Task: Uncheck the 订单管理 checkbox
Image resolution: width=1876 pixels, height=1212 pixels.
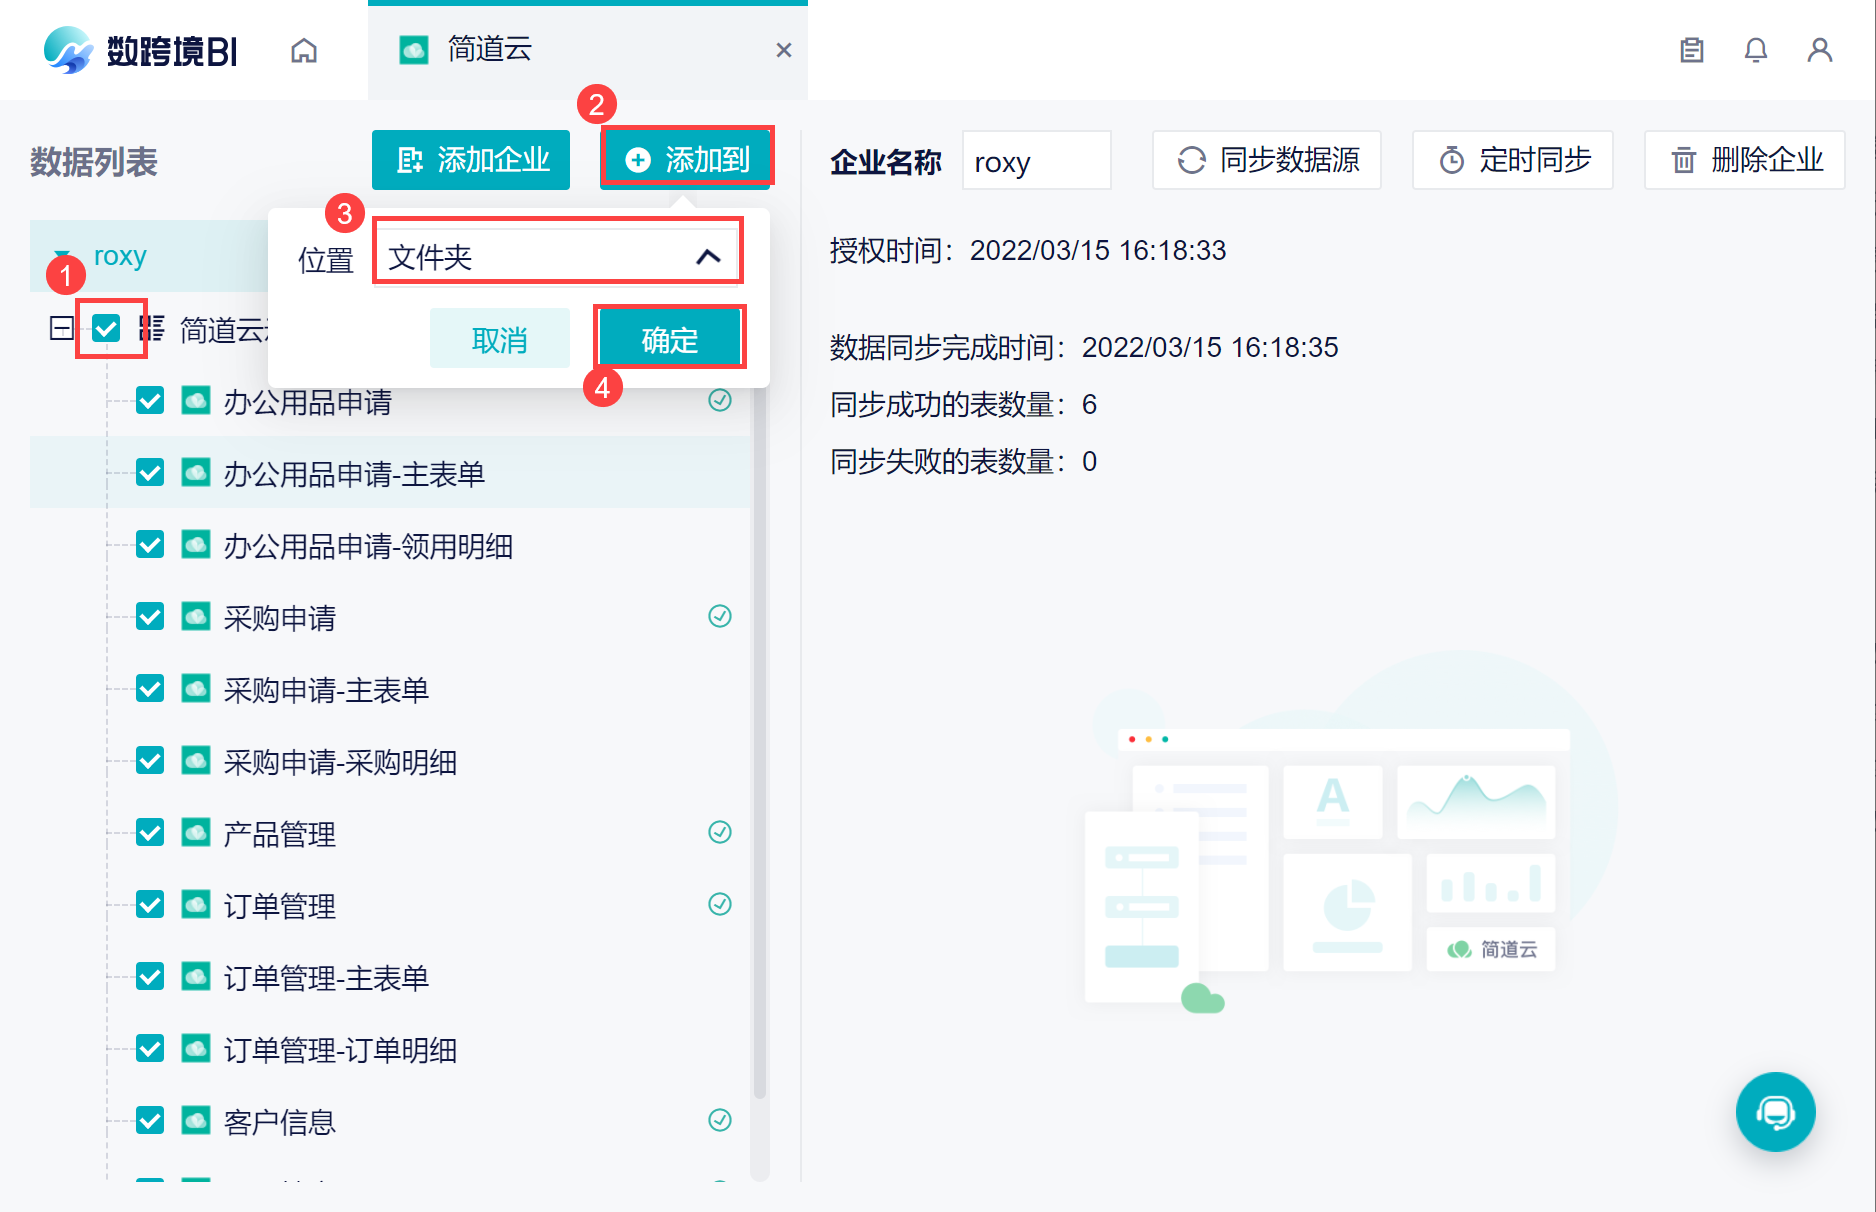Action: click(150, 906)
